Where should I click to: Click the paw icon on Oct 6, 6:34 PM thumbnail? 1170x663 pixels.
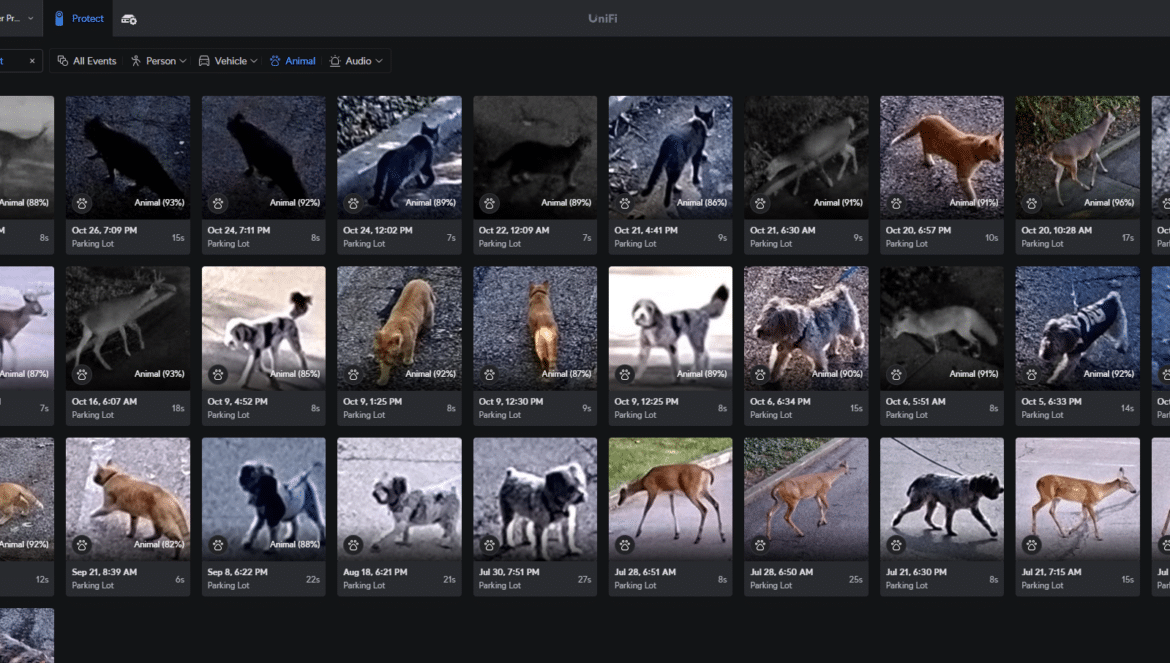(760, 374)
